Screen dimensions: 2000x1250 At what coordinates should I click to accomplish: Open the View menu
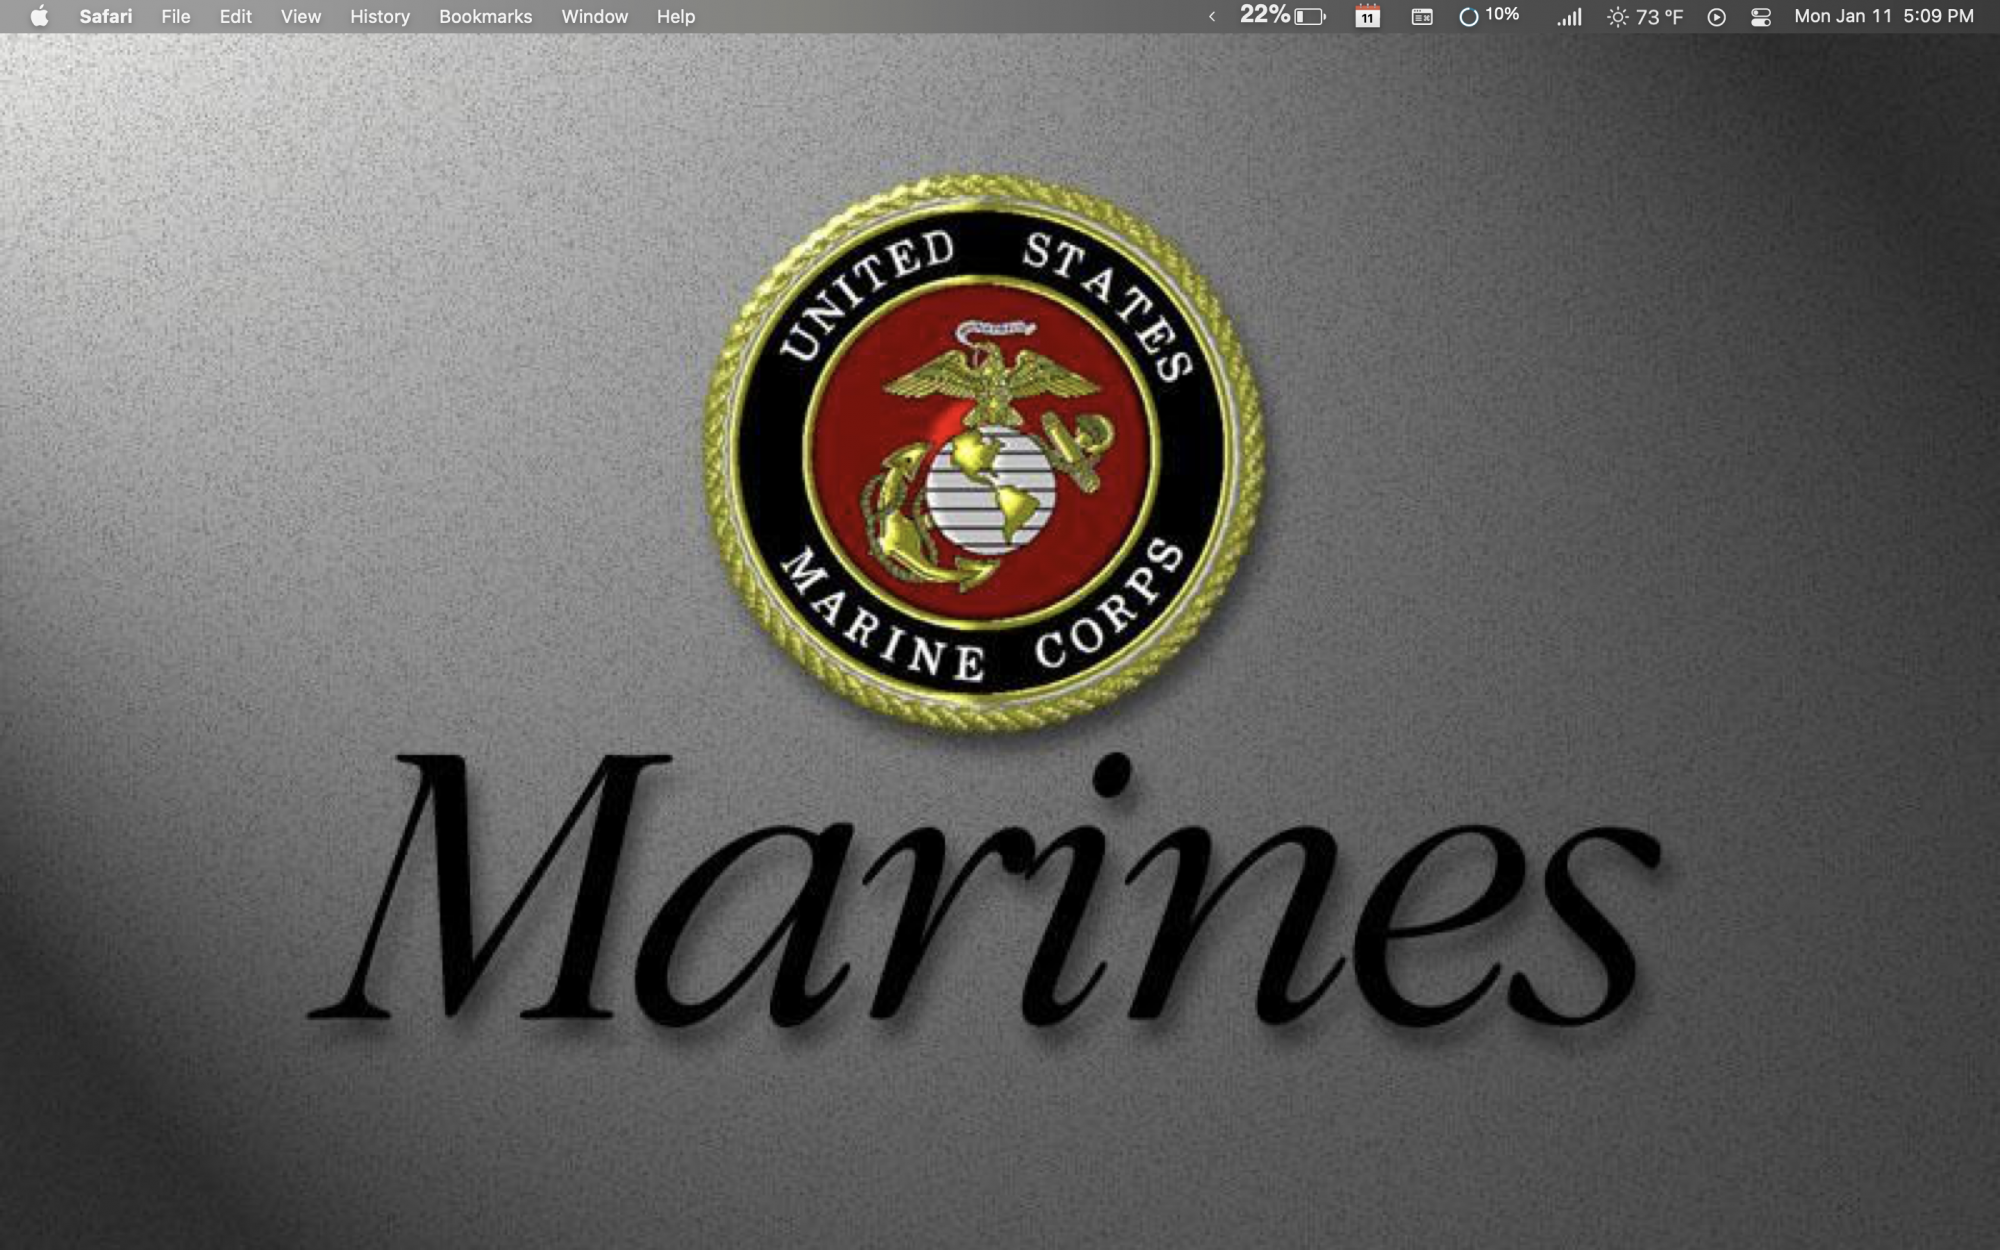pos(301,16)
